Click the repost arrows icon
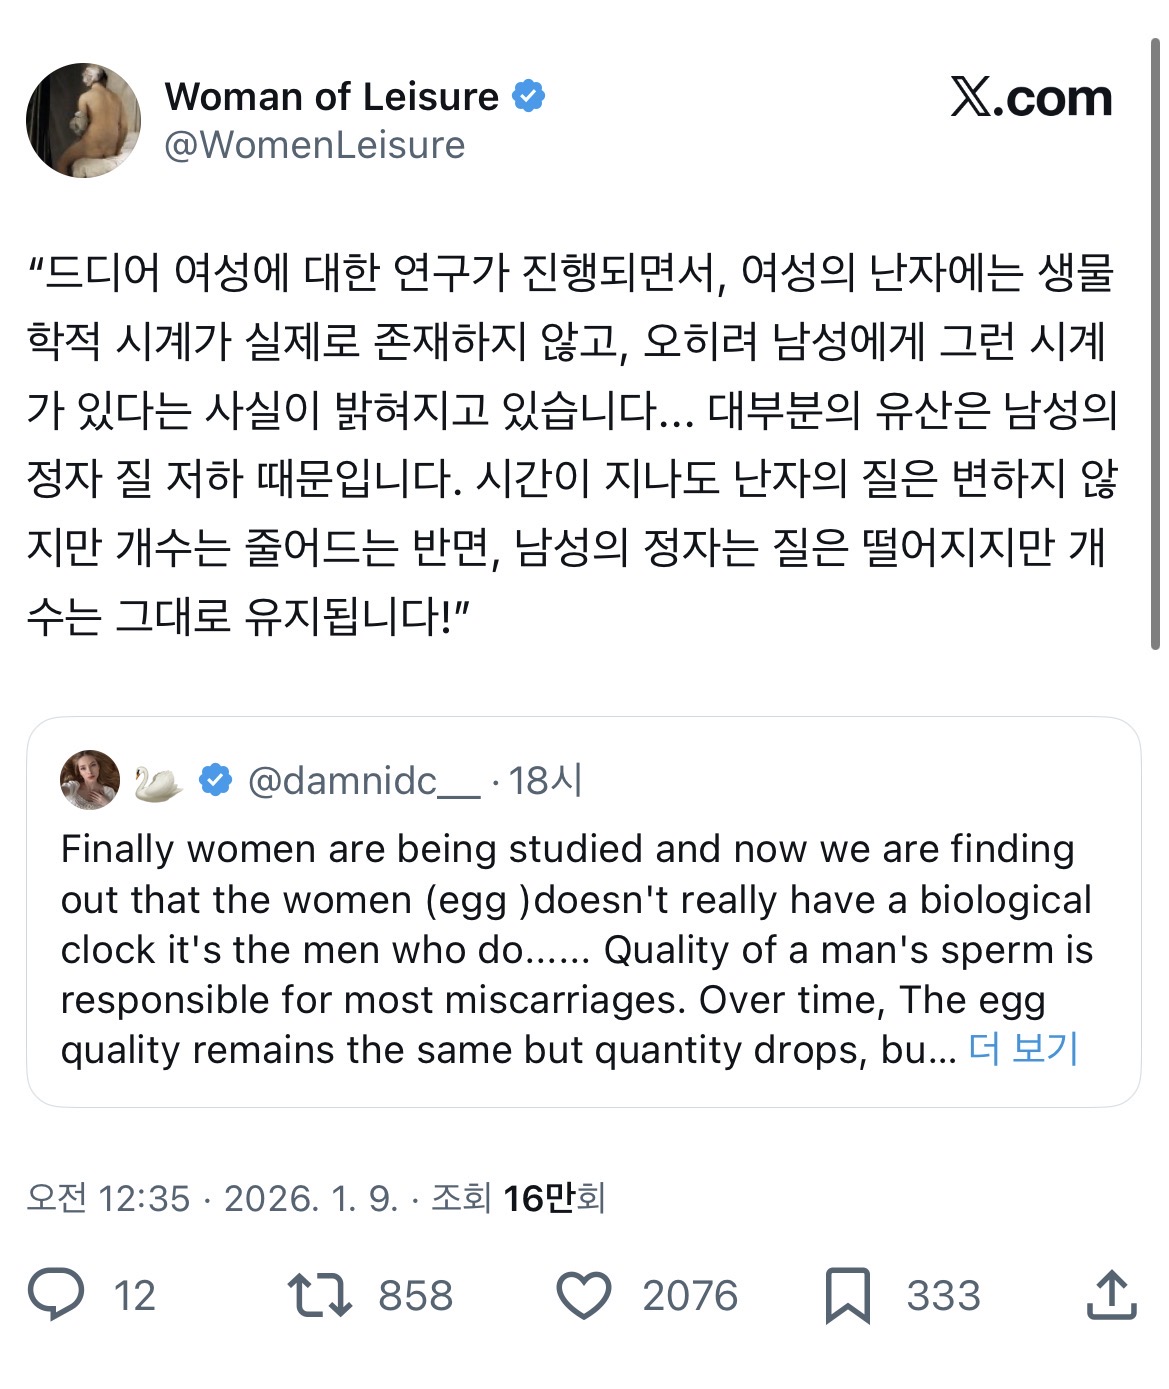1169x1389 pixels. tap(319, 1295)
